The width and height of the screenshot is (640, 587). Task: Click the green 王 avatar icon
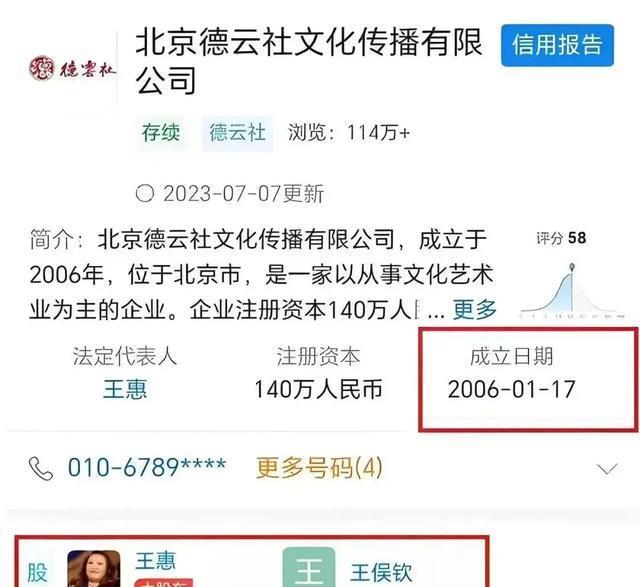[309, 567]
